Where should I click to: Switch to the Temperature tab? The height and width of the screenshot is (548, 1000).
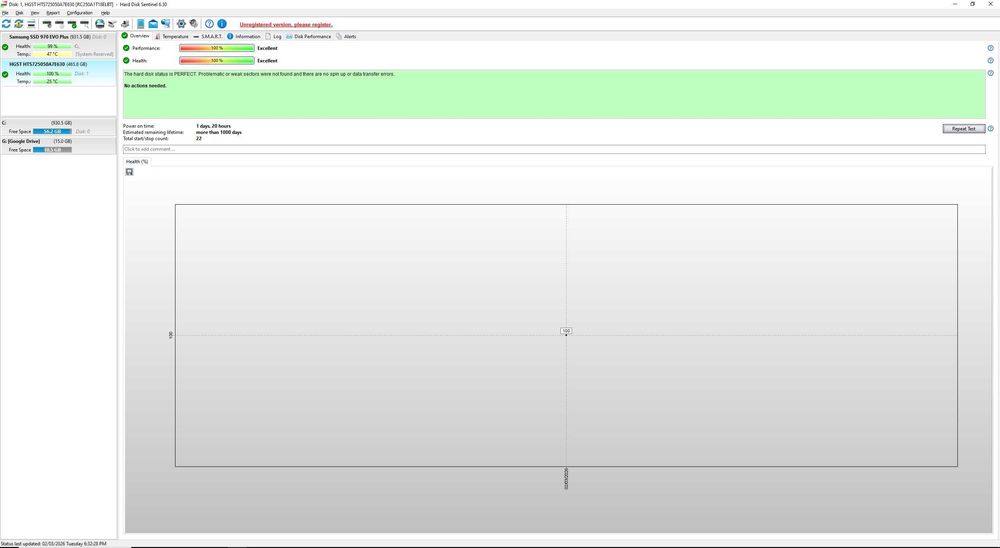(x=172, y=36)
